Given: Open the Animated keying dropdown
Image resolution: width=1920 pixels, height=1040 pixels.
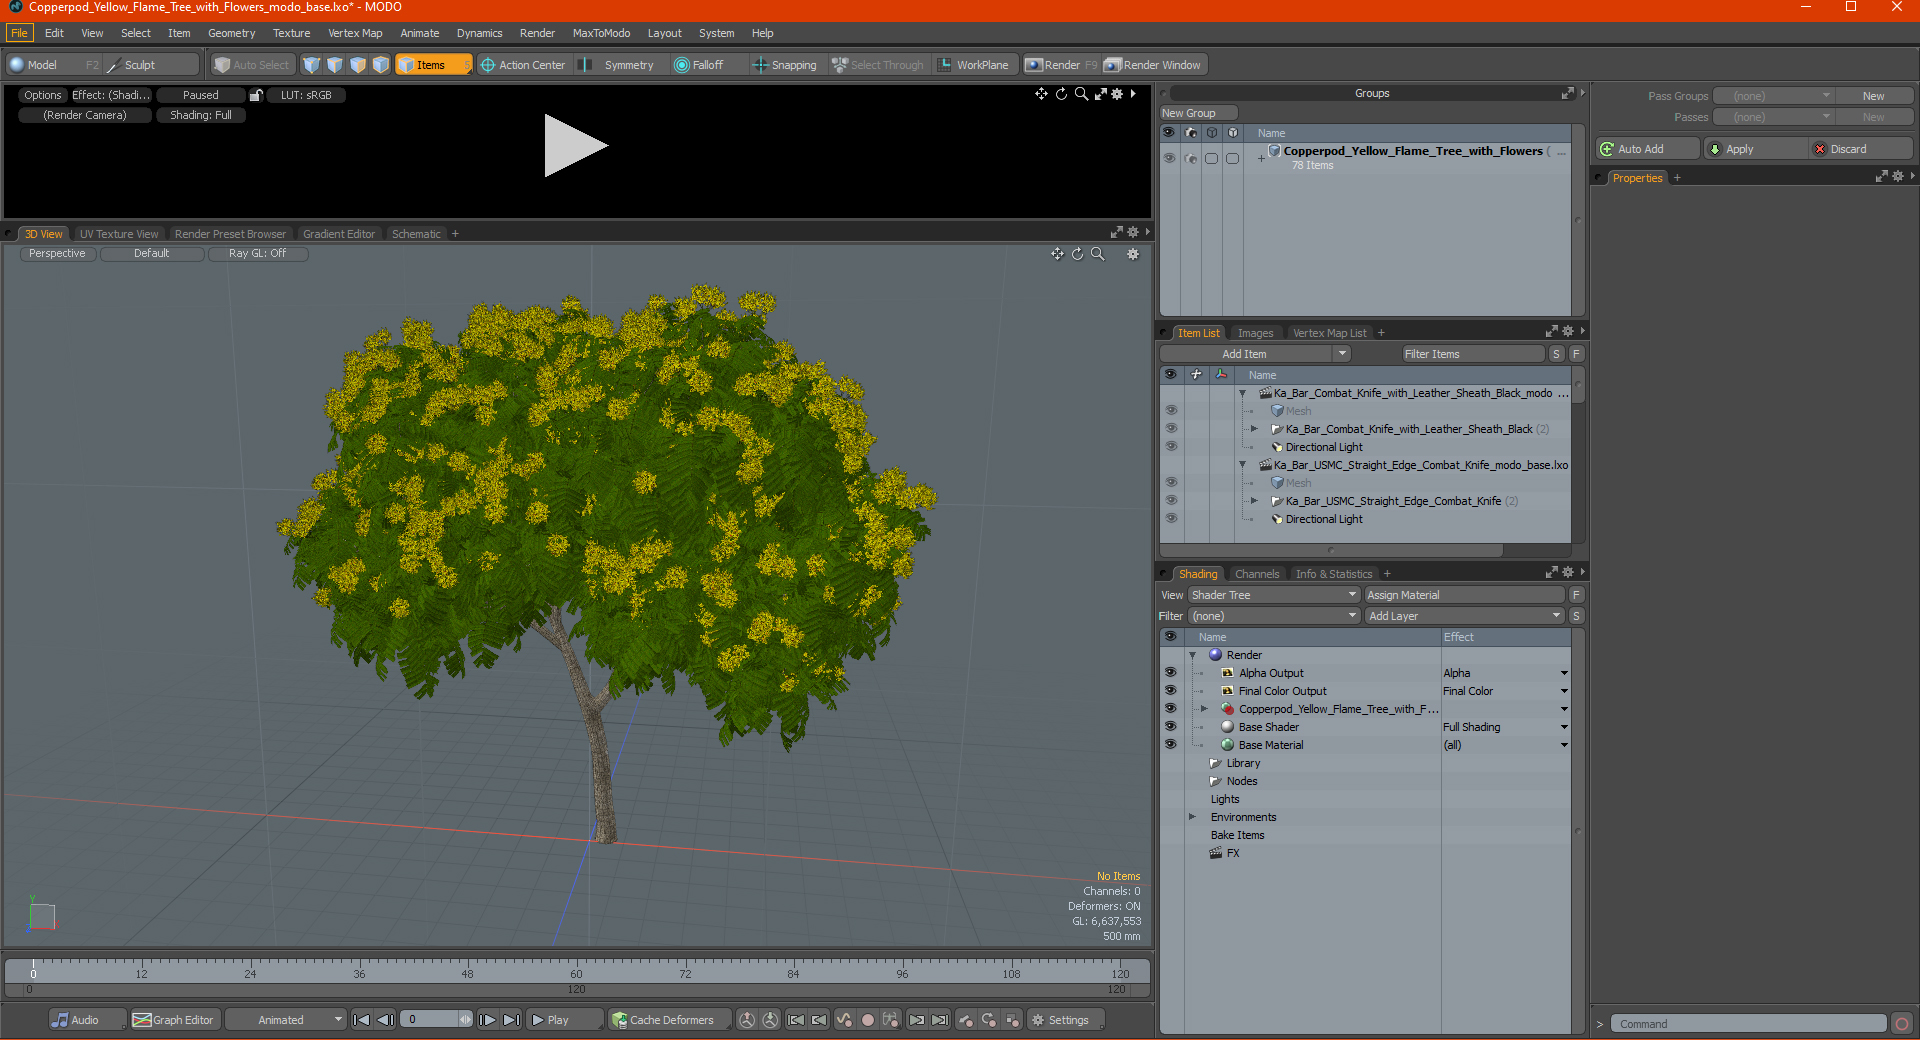Looking at the screenshot, I should [285, 1020].
